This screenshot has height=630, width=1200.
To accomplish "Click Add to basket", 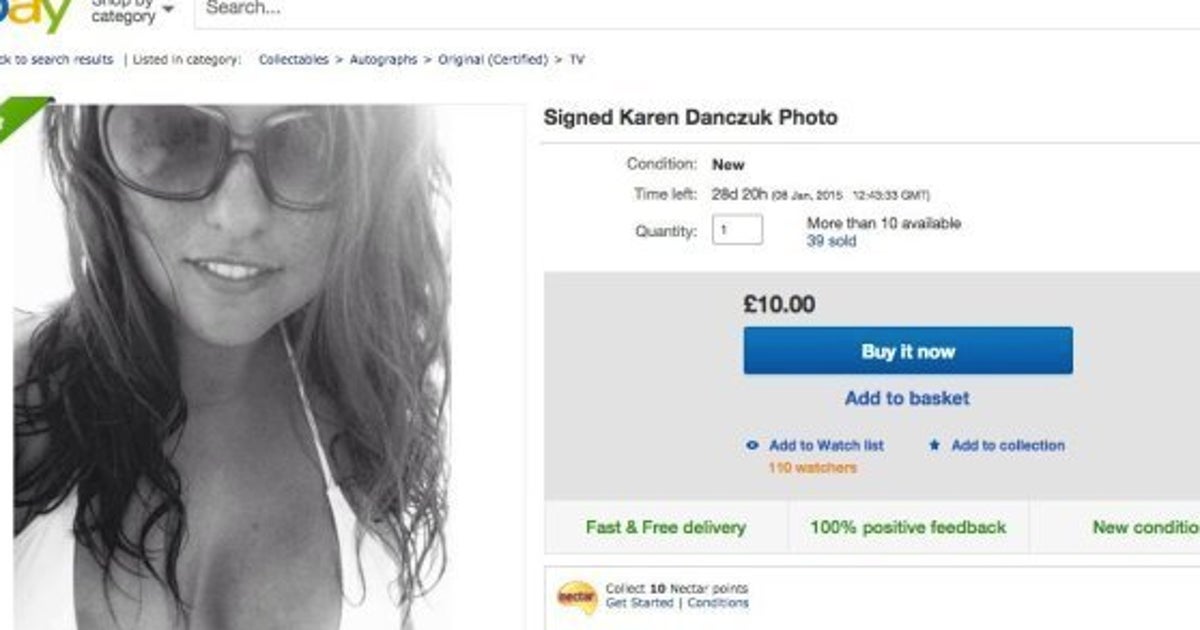I will [907, 398].
